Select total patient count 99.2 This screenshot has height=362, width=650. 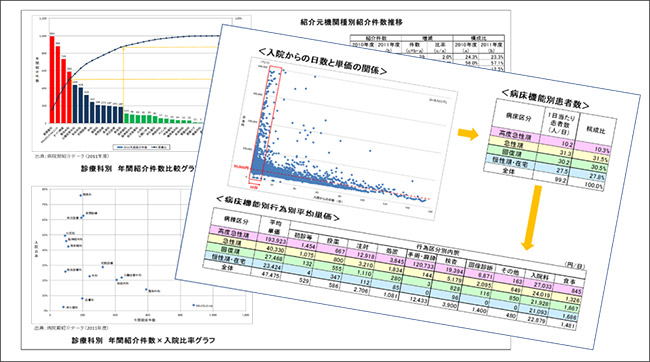pyautogui.click(x=560, y=180)
